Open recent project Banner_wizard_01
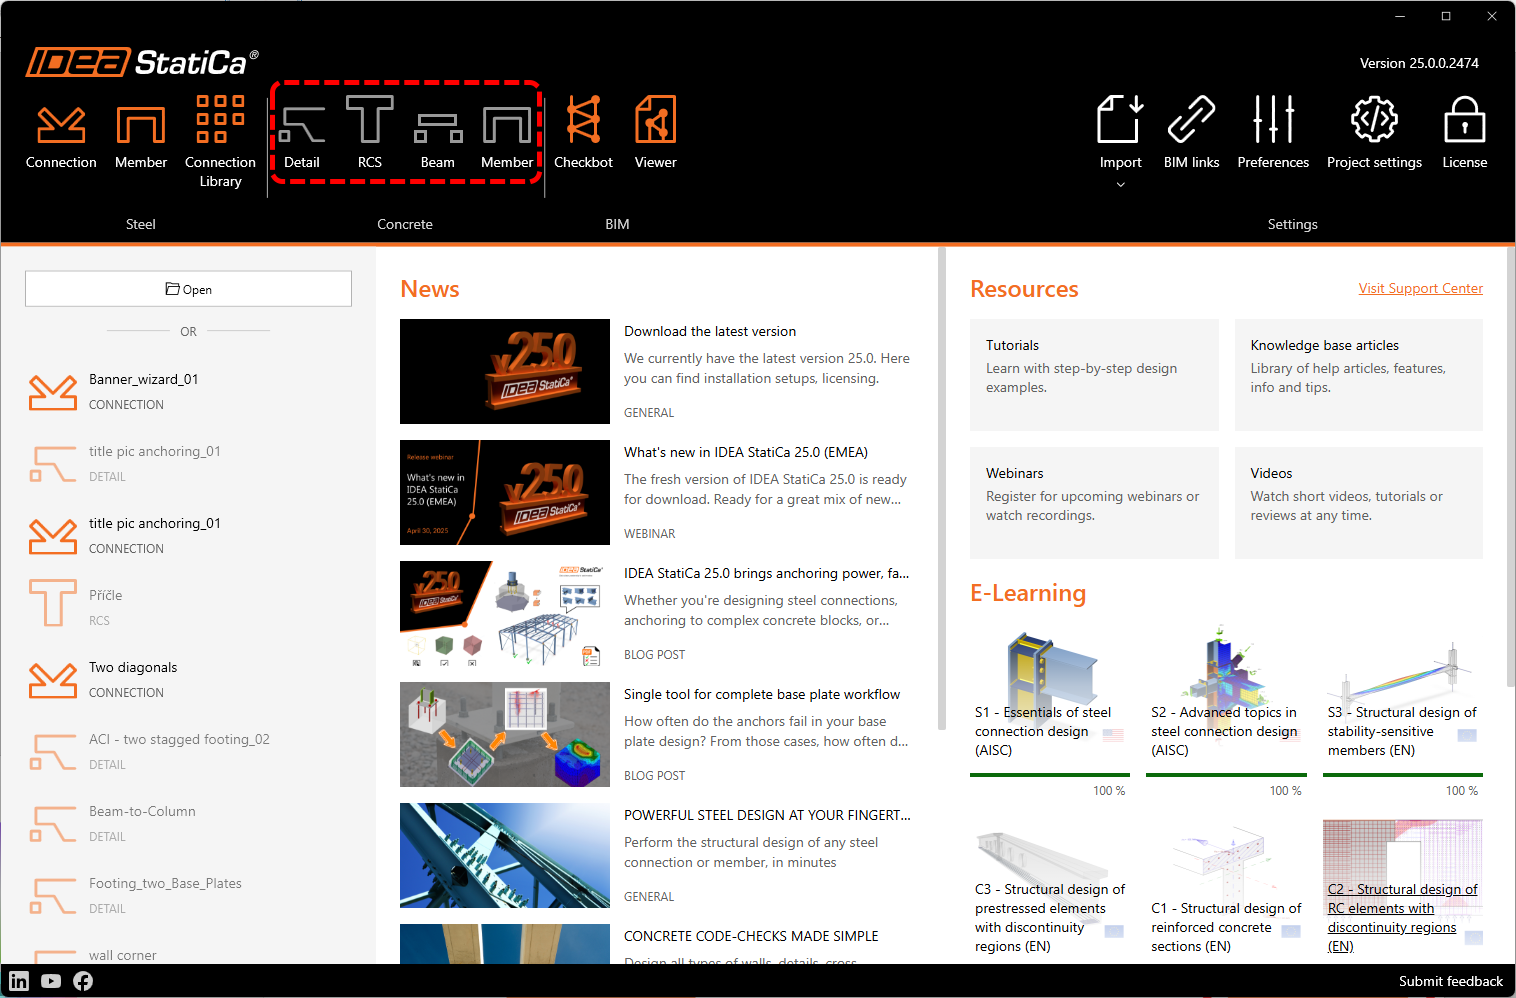This screenshot has height=998, width=1516. click(x=188, y=392)
